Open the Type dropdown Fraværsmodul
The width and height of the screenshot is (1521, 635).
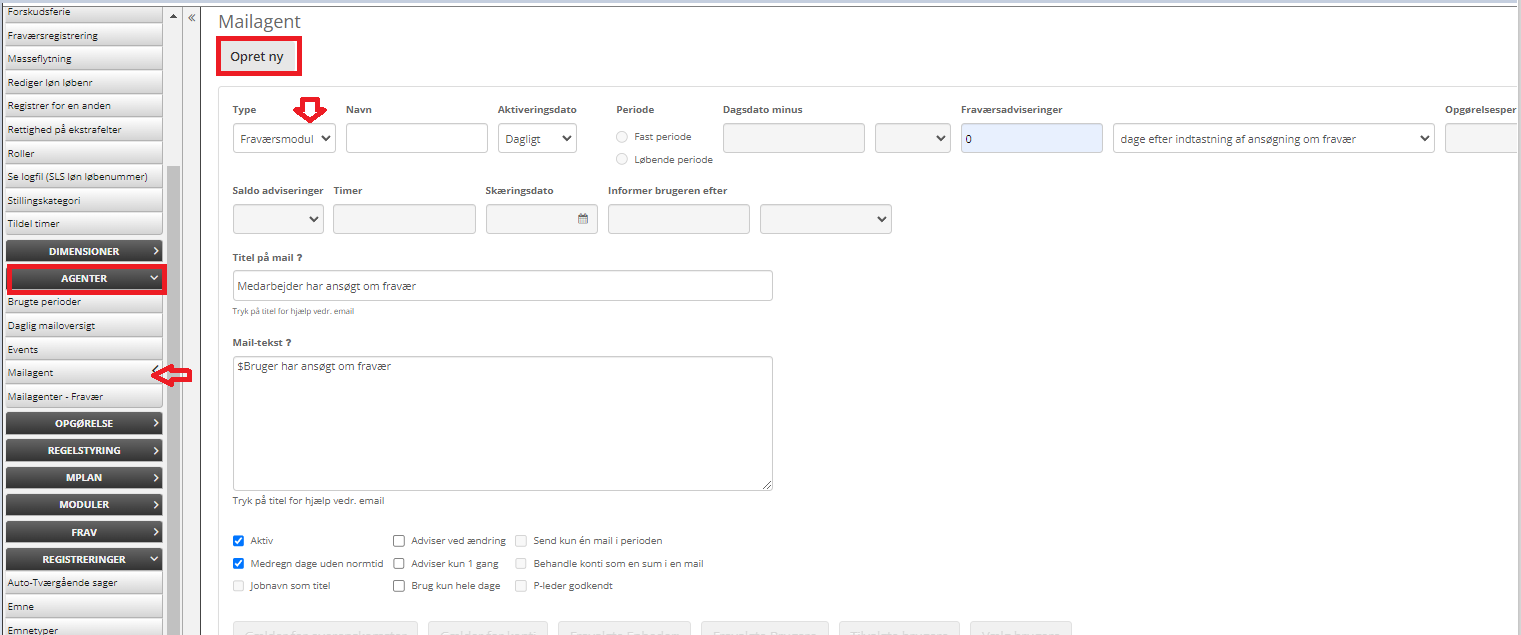(284, 139)
